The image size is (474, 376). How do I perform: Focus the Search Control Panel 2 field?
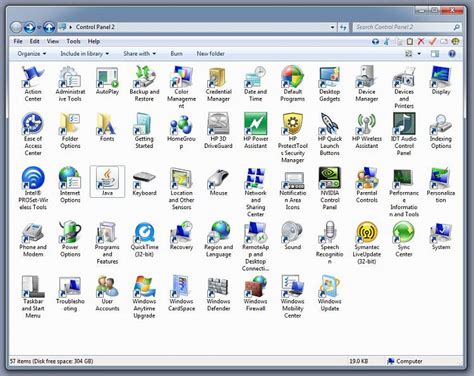click(407, 27)
